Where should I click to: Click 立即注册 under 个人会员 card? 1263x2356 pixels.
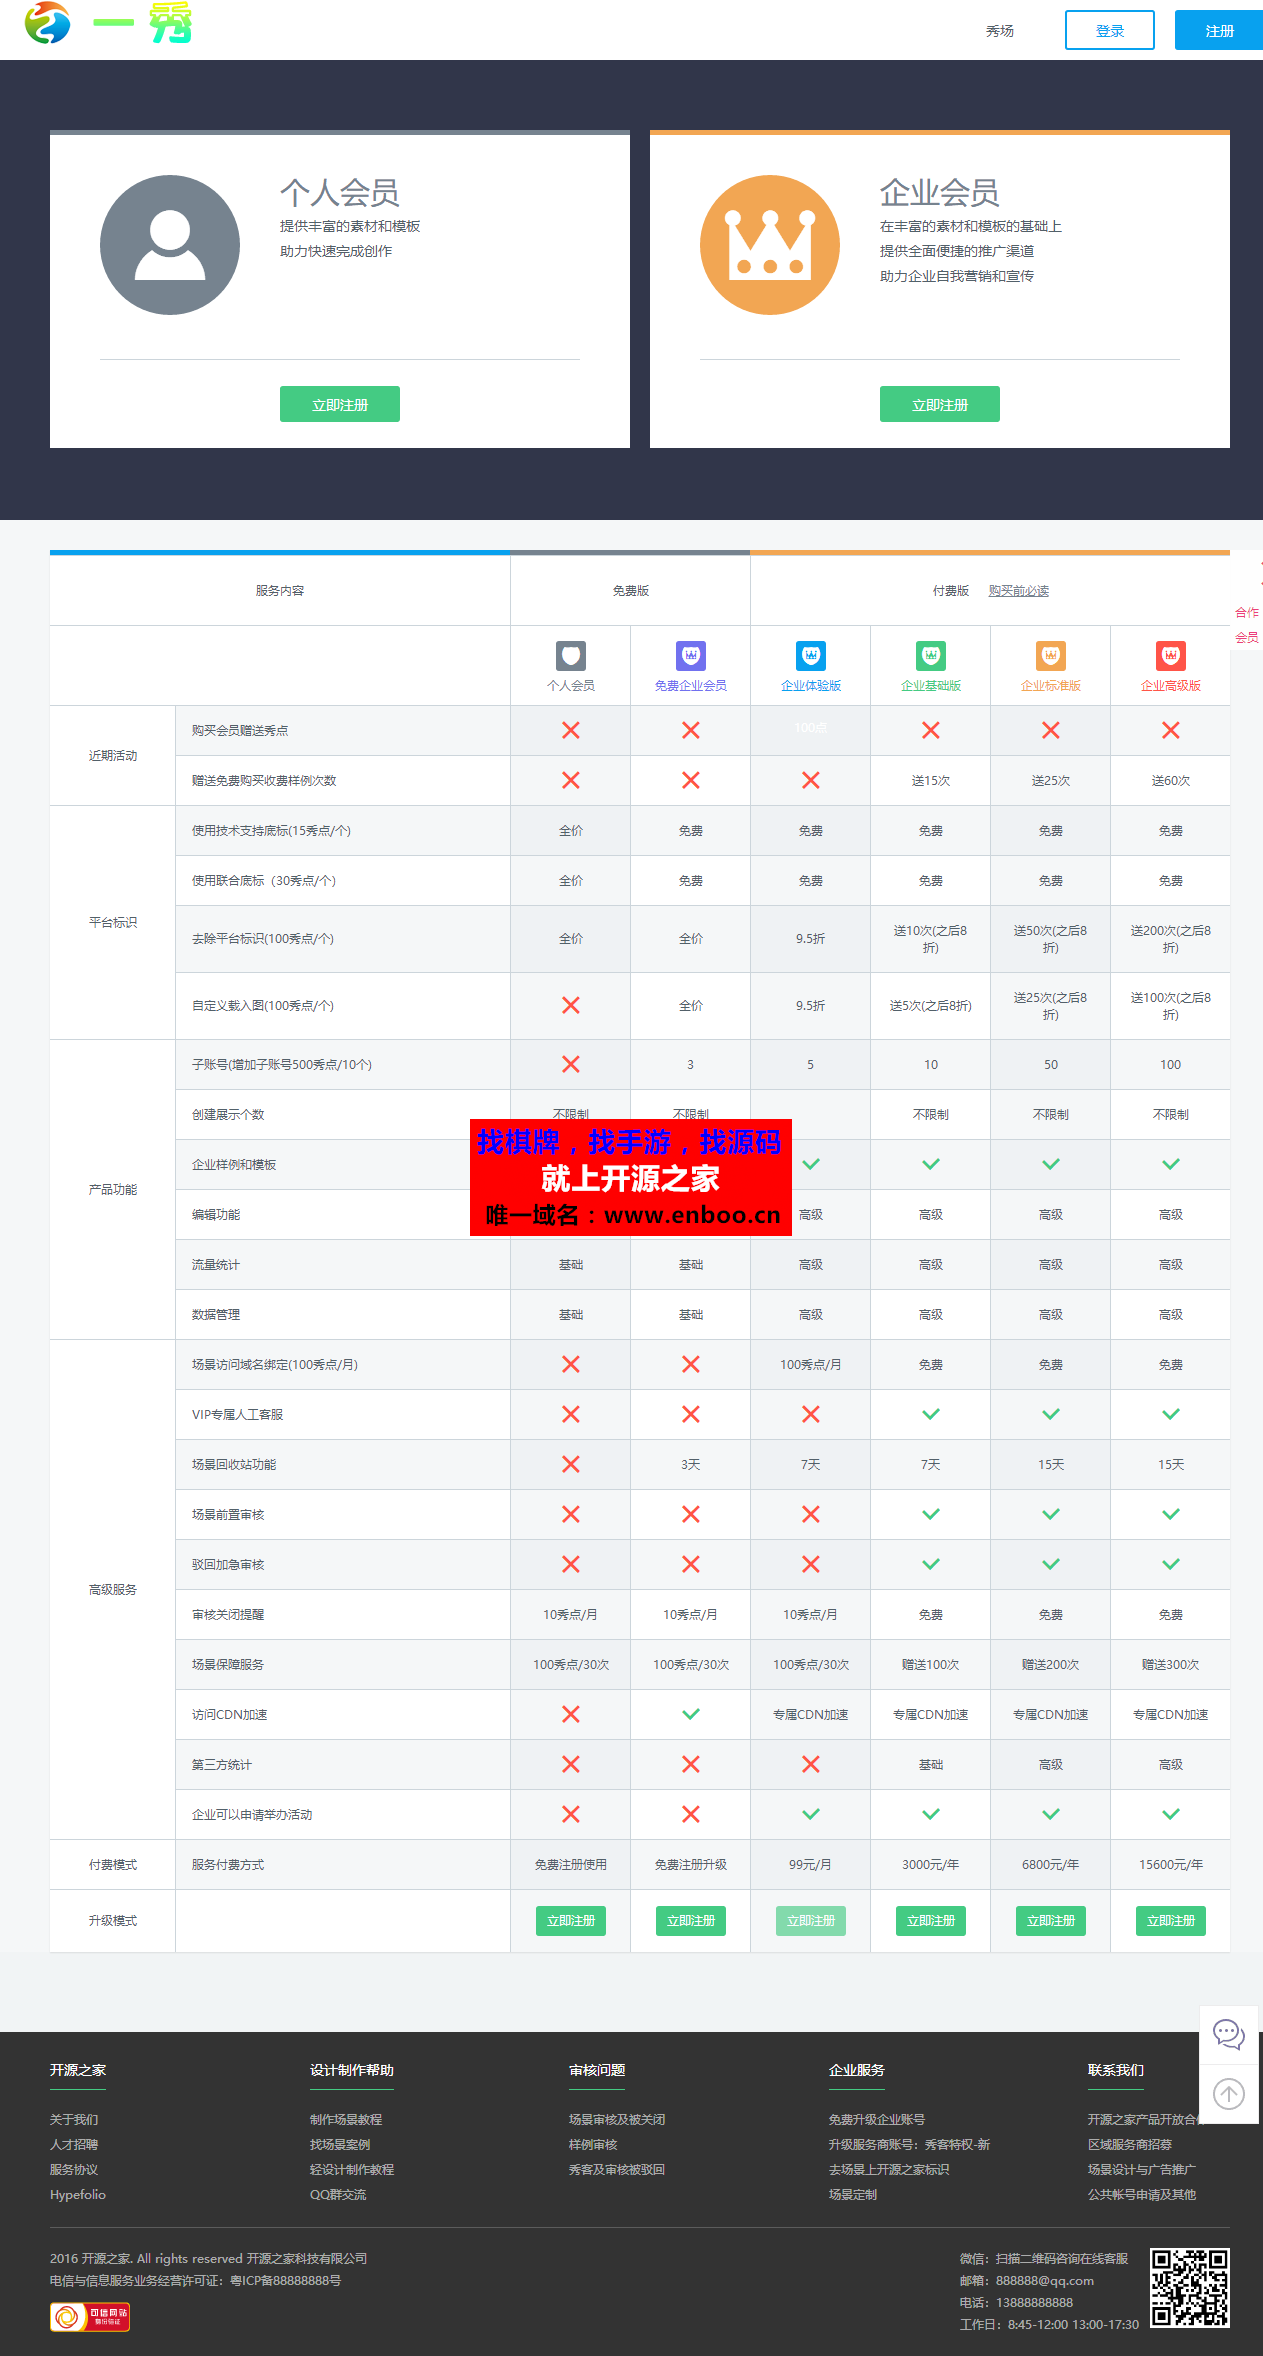[340, 404]
